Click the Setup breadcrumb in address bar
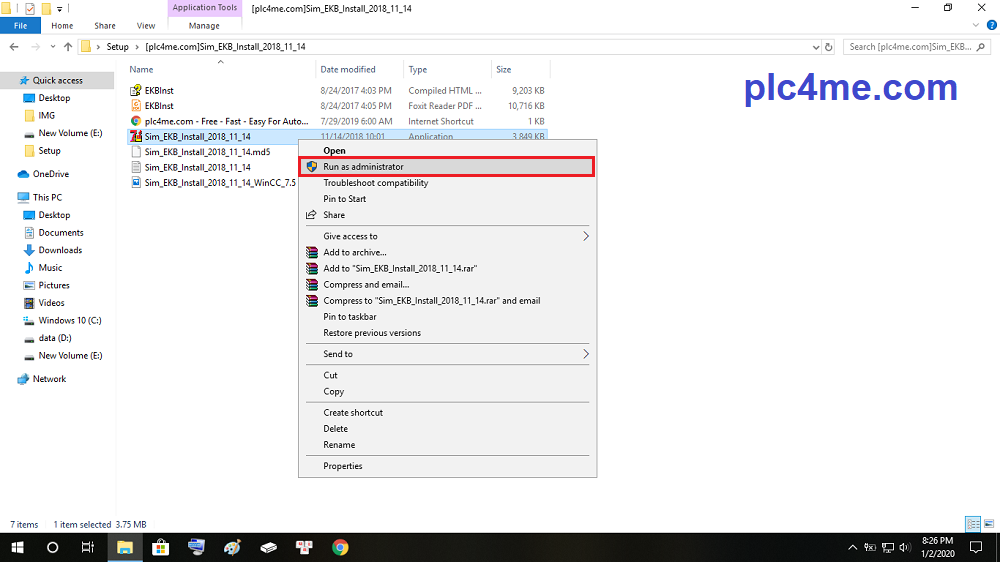 tap(118, 46)
